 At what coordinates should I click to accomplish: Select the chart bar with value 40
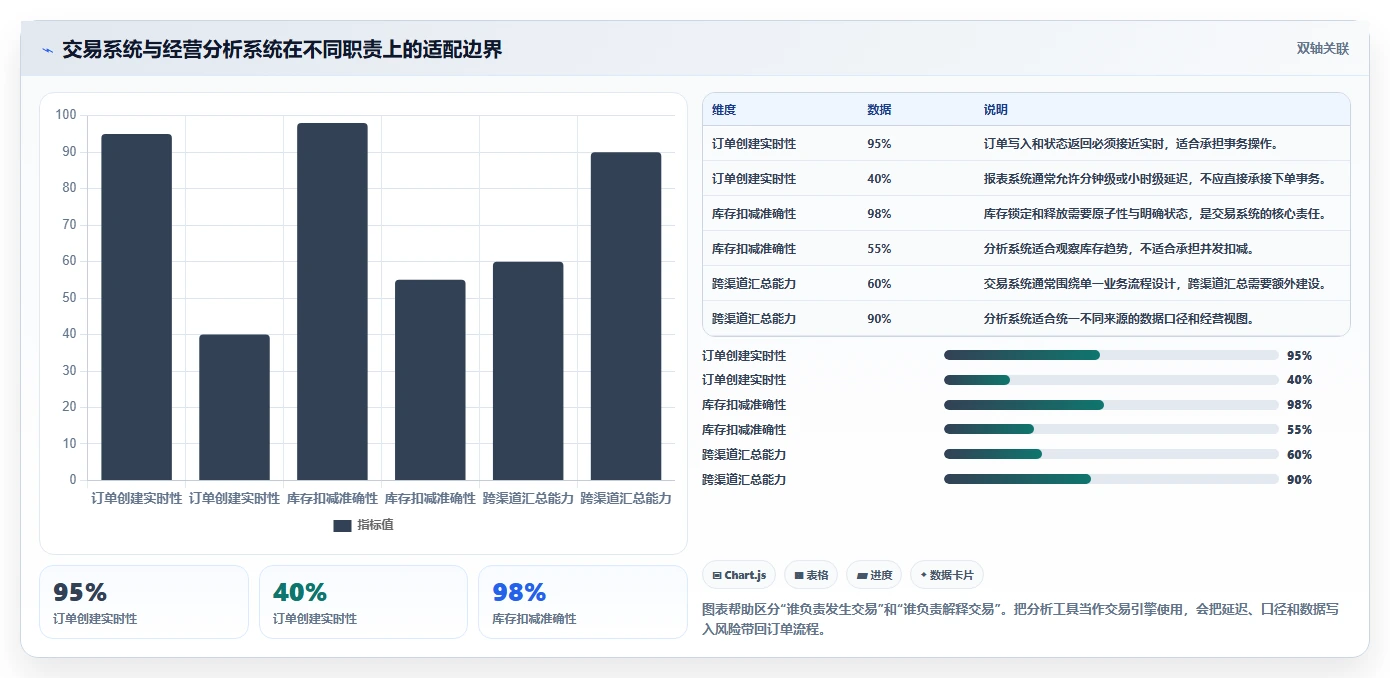(x=234, y=407)
